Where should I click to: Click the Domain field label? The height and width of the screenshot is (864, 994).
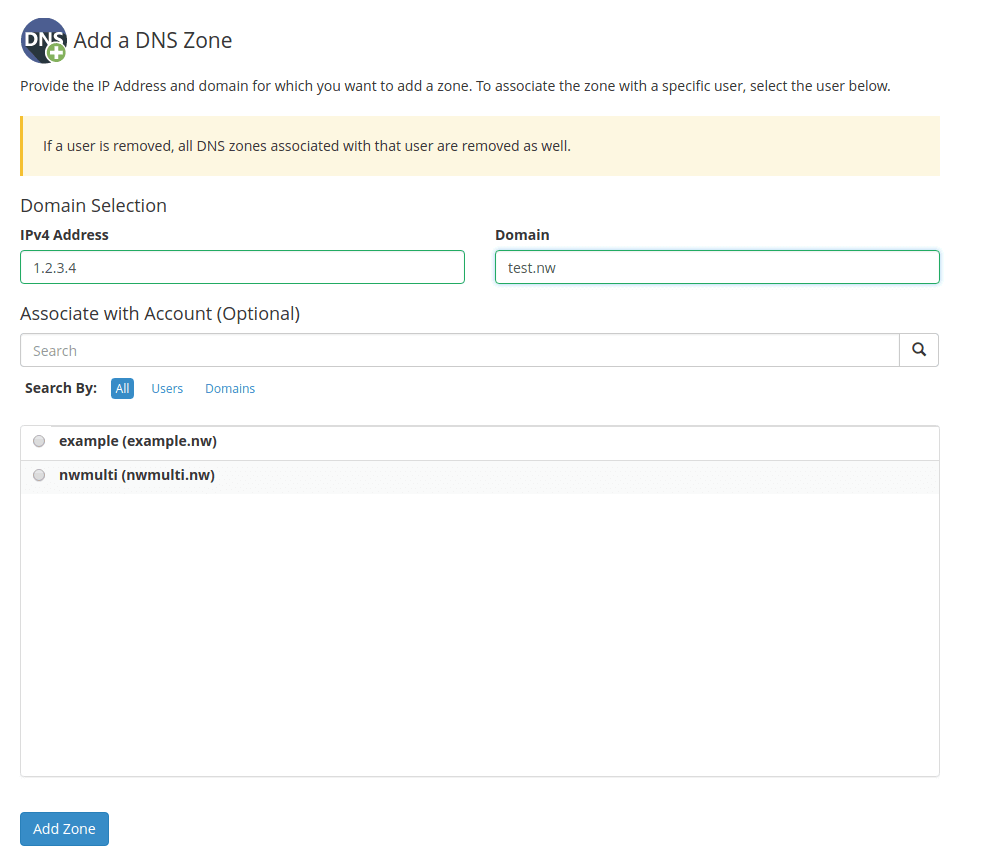pos(522,235)
